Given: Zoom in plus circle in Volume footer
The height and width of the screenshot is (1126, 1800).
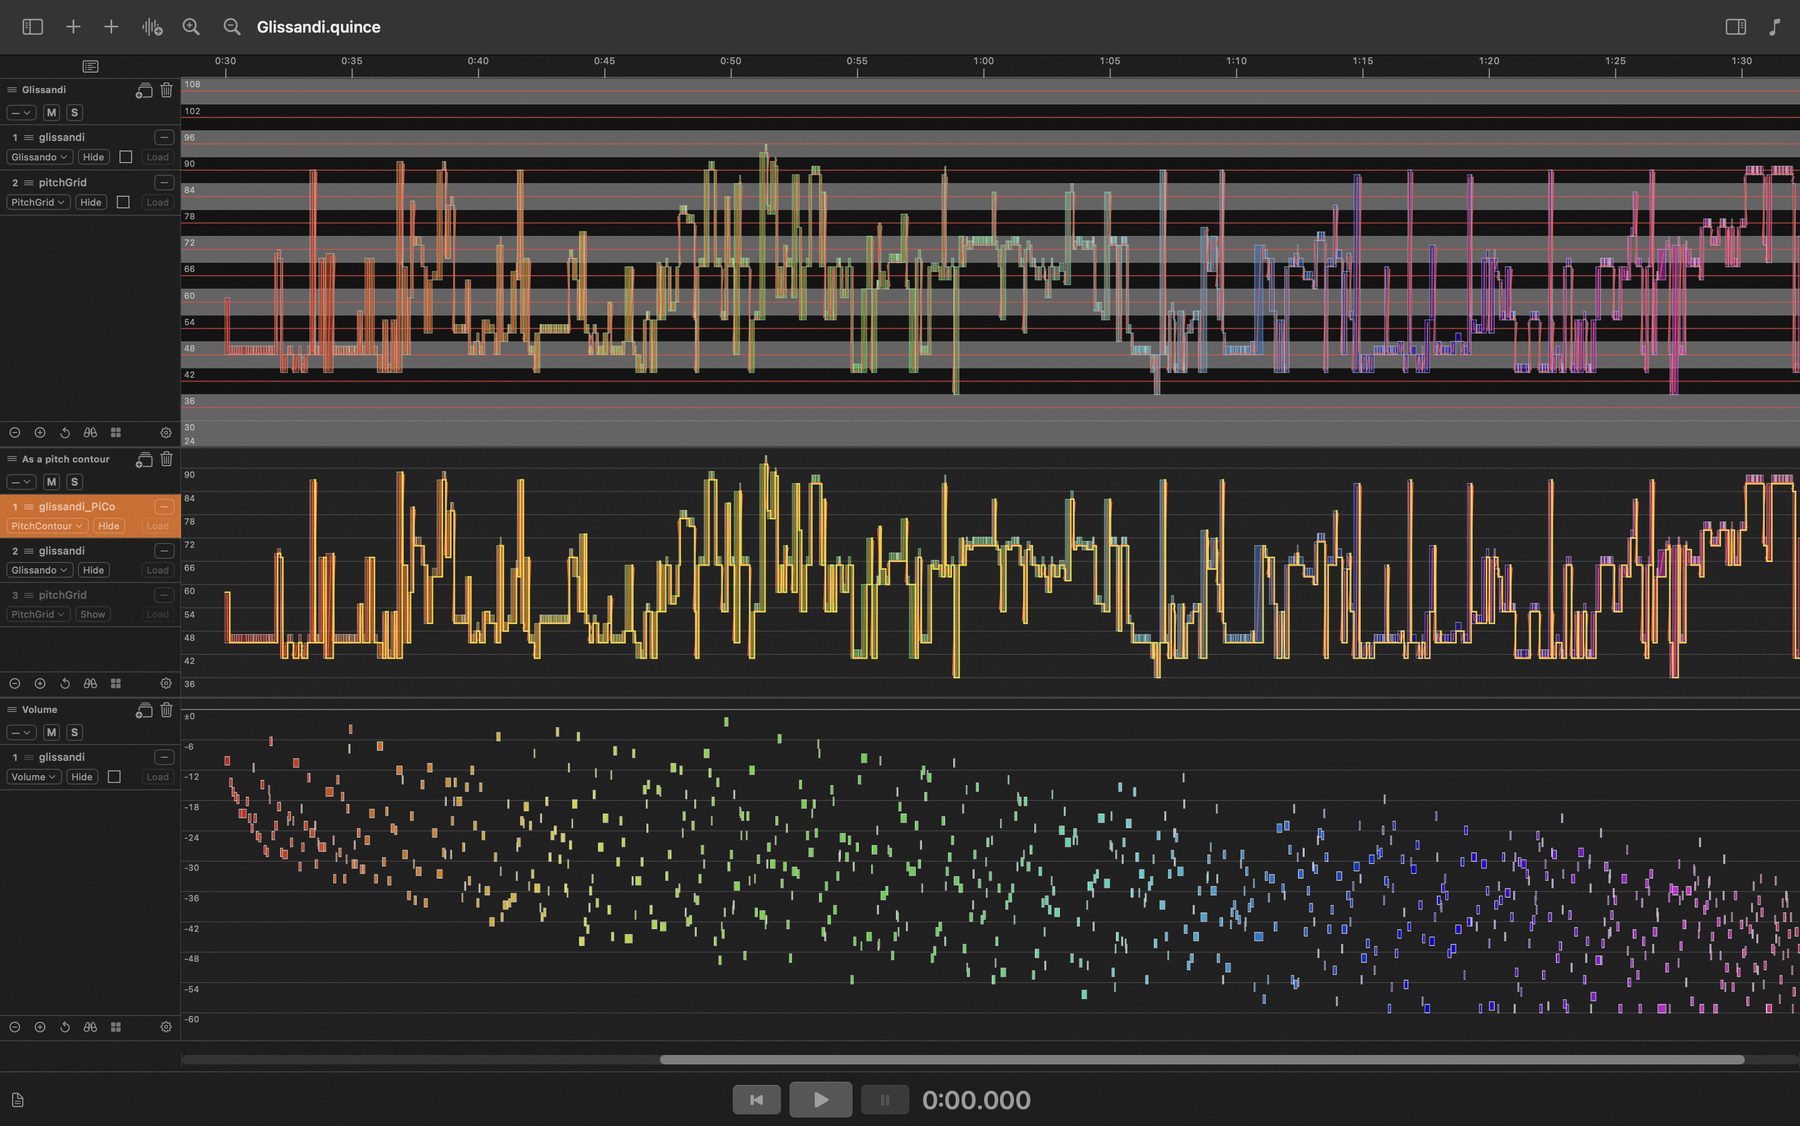Looking at the screenshot, I should coord(40,1027).
